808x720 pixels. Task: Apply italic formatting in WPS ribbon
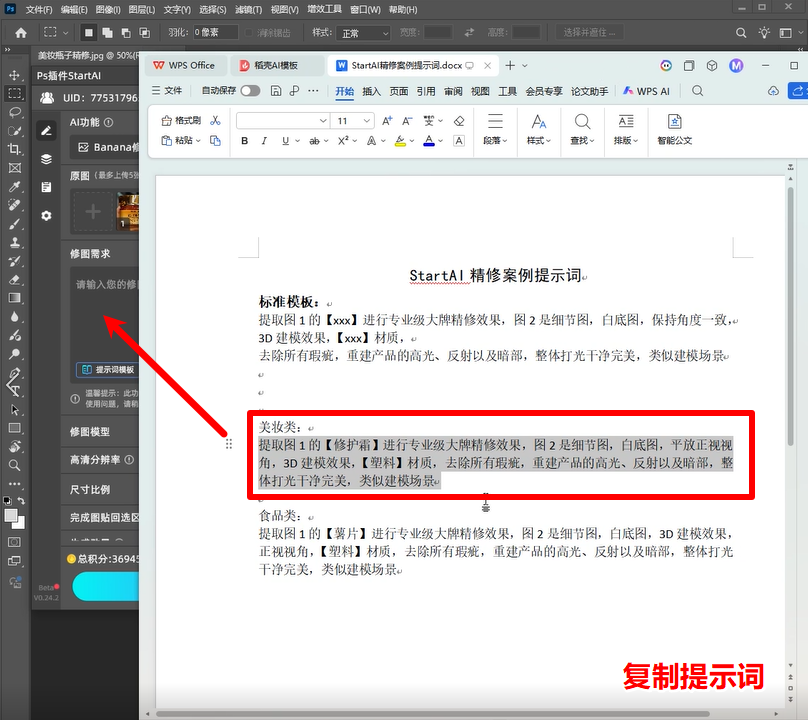point(264,141)
